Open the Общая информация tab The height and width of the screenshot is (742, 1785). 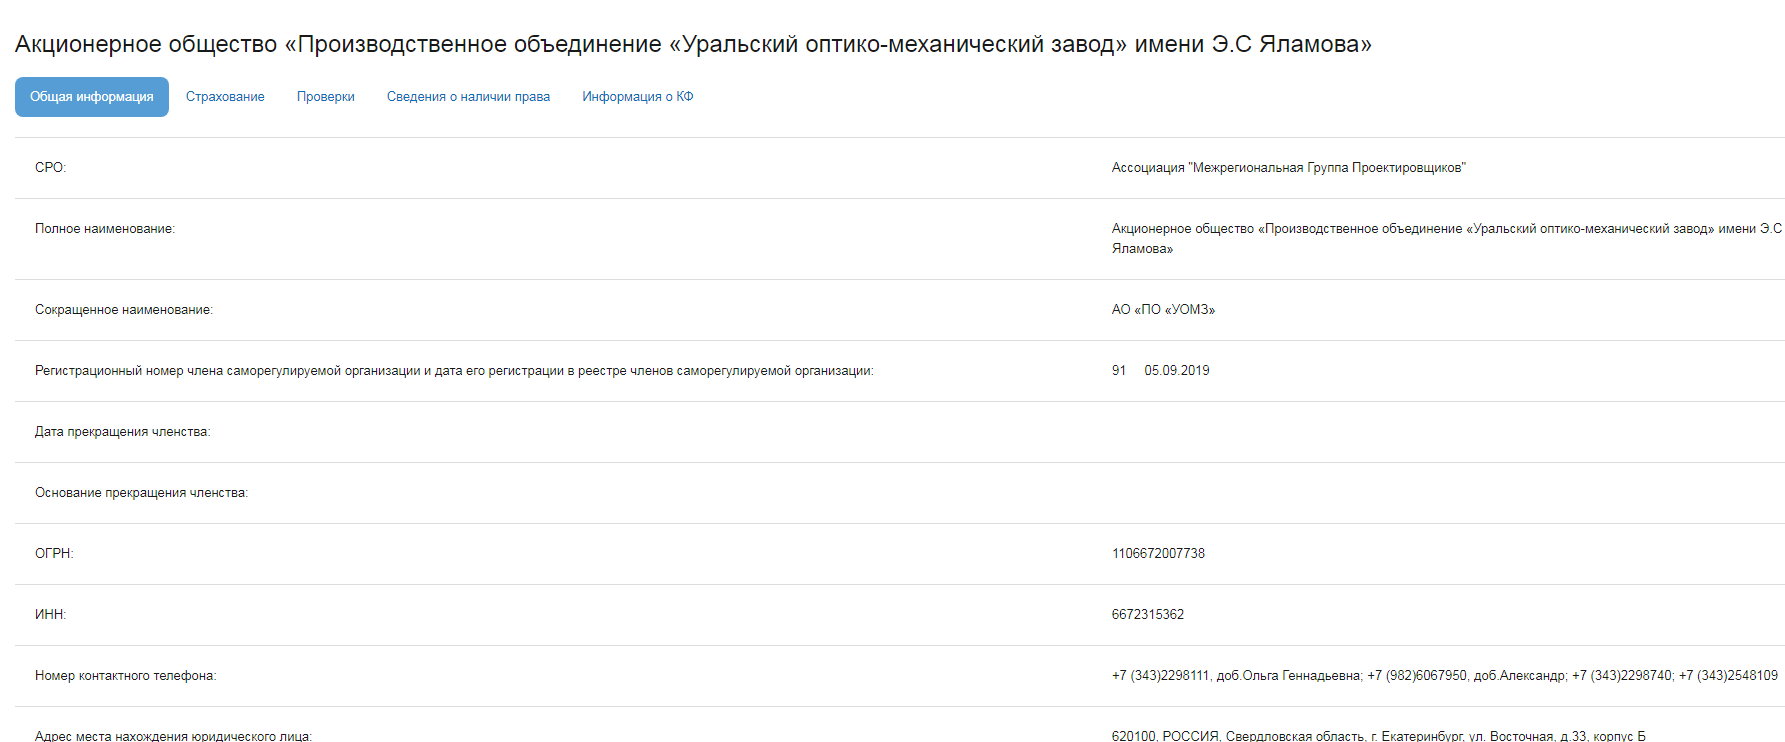91,97
